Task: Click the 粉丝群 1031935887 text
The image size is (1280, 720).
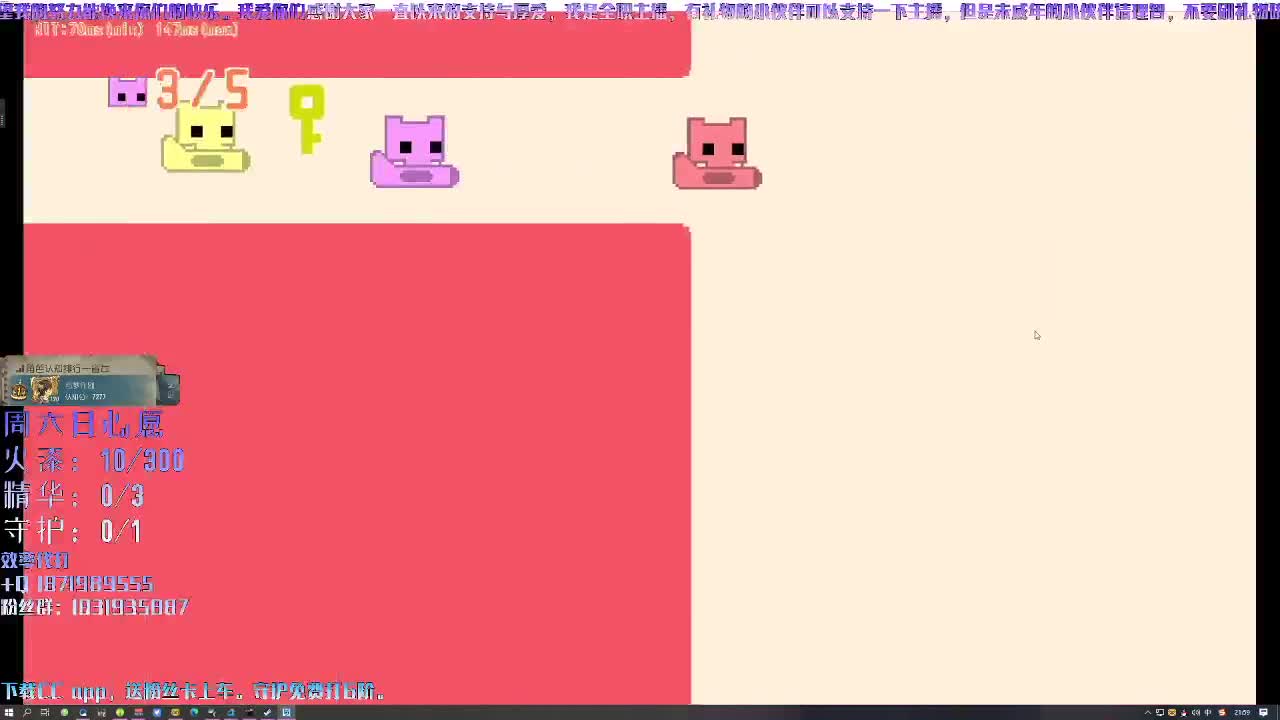Action: click(95, 607)
